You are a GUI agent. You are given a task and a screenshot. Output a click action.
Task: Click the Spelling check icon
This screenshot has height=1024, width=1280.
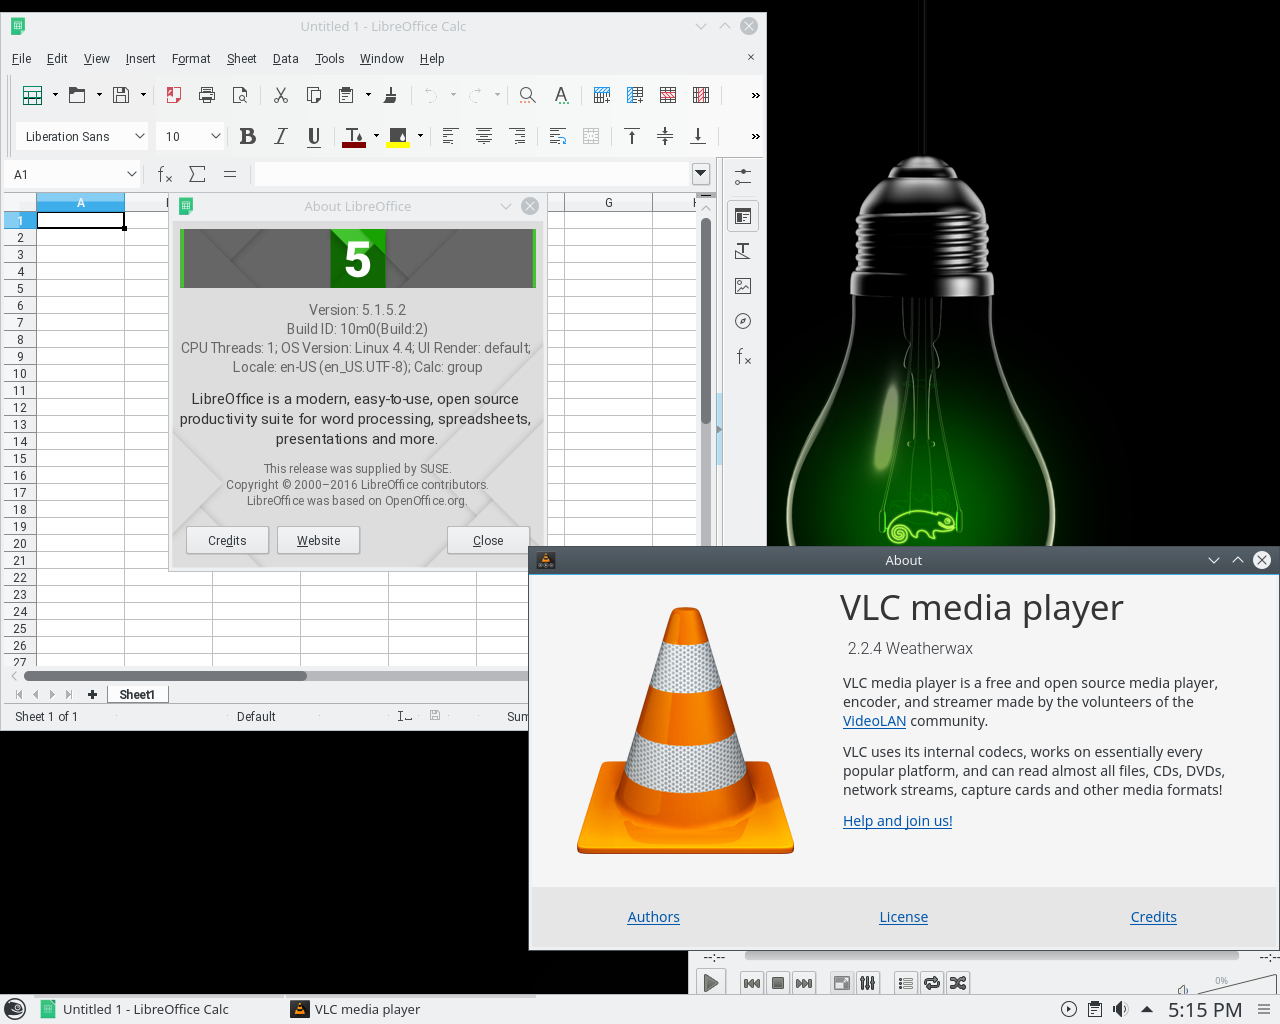point(561,95)
